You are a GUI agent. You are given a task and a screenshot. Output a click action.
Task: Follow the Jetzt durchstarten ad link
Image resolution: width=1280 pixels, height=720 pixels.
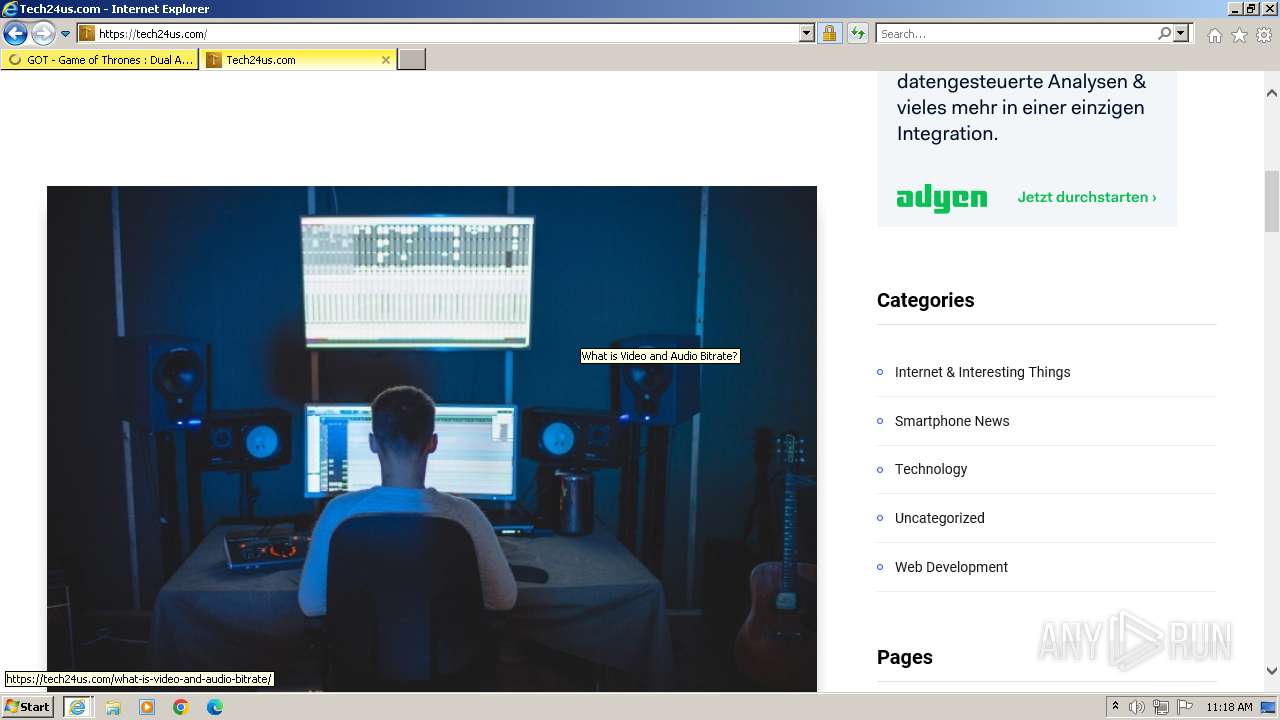1087,197
